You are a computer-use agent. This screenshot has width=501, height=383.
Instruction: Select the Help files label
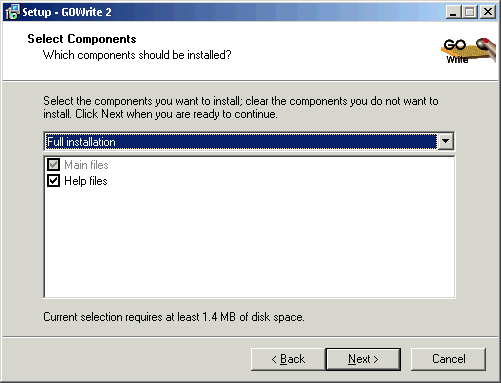click(86, 181)
